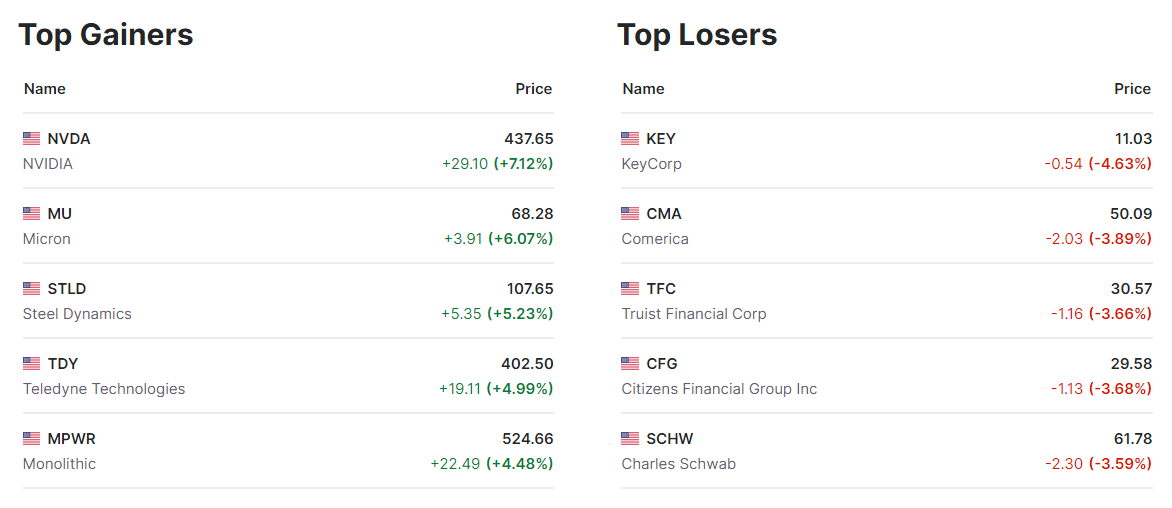Viewport: 1172px width, 508px height.
Task: Click the US flag icon beside KEY
Action: [x=630, y=139]
